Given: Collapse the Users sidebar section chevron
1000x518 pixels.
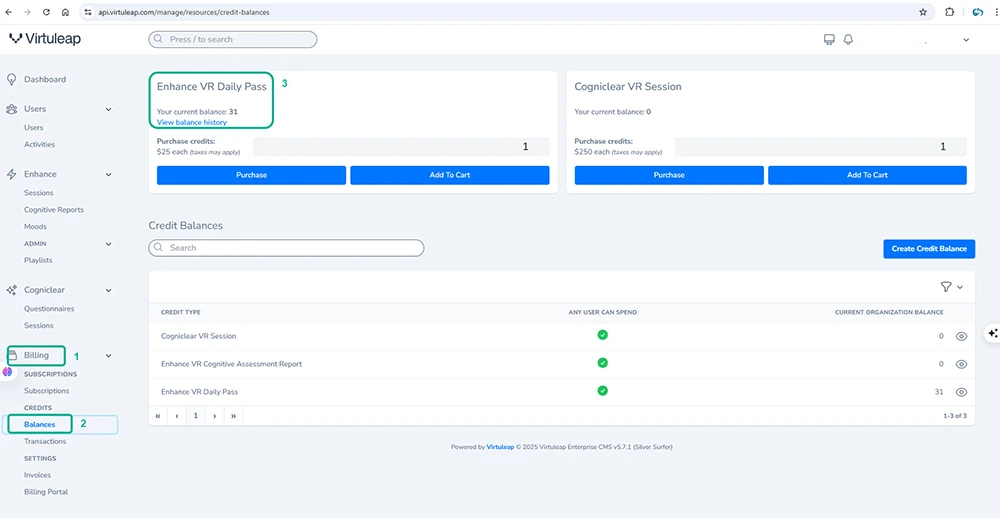Looking at the screenshot, I should click(108, 109).
